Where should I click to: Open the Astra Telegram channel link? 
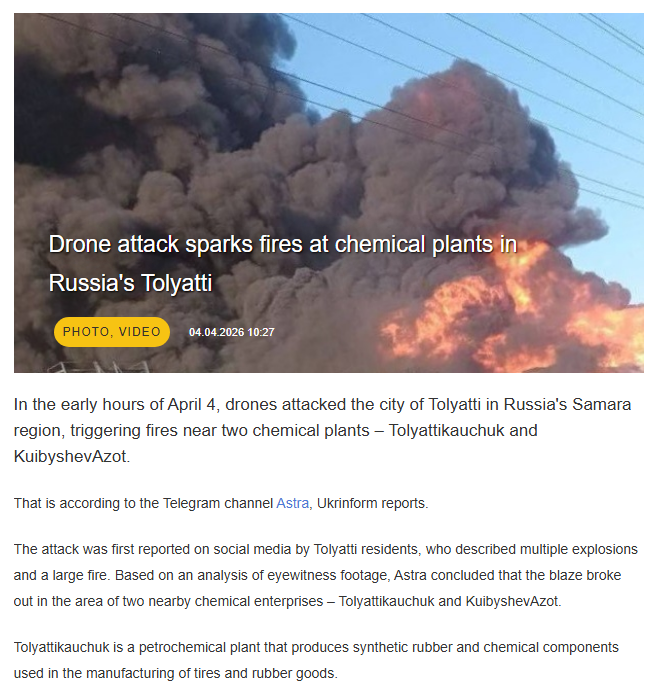point(292,503)
